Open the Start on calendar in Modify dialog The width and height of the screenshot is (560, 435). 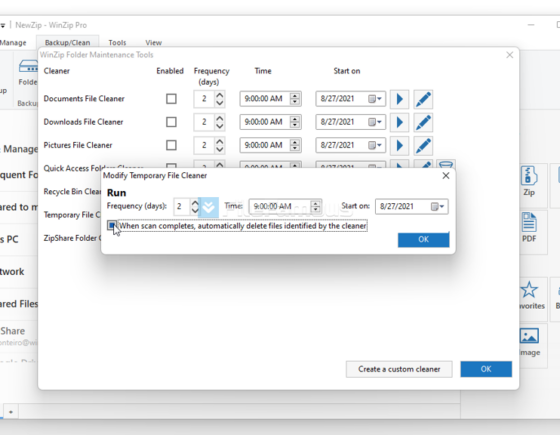[x=438, y=206]
